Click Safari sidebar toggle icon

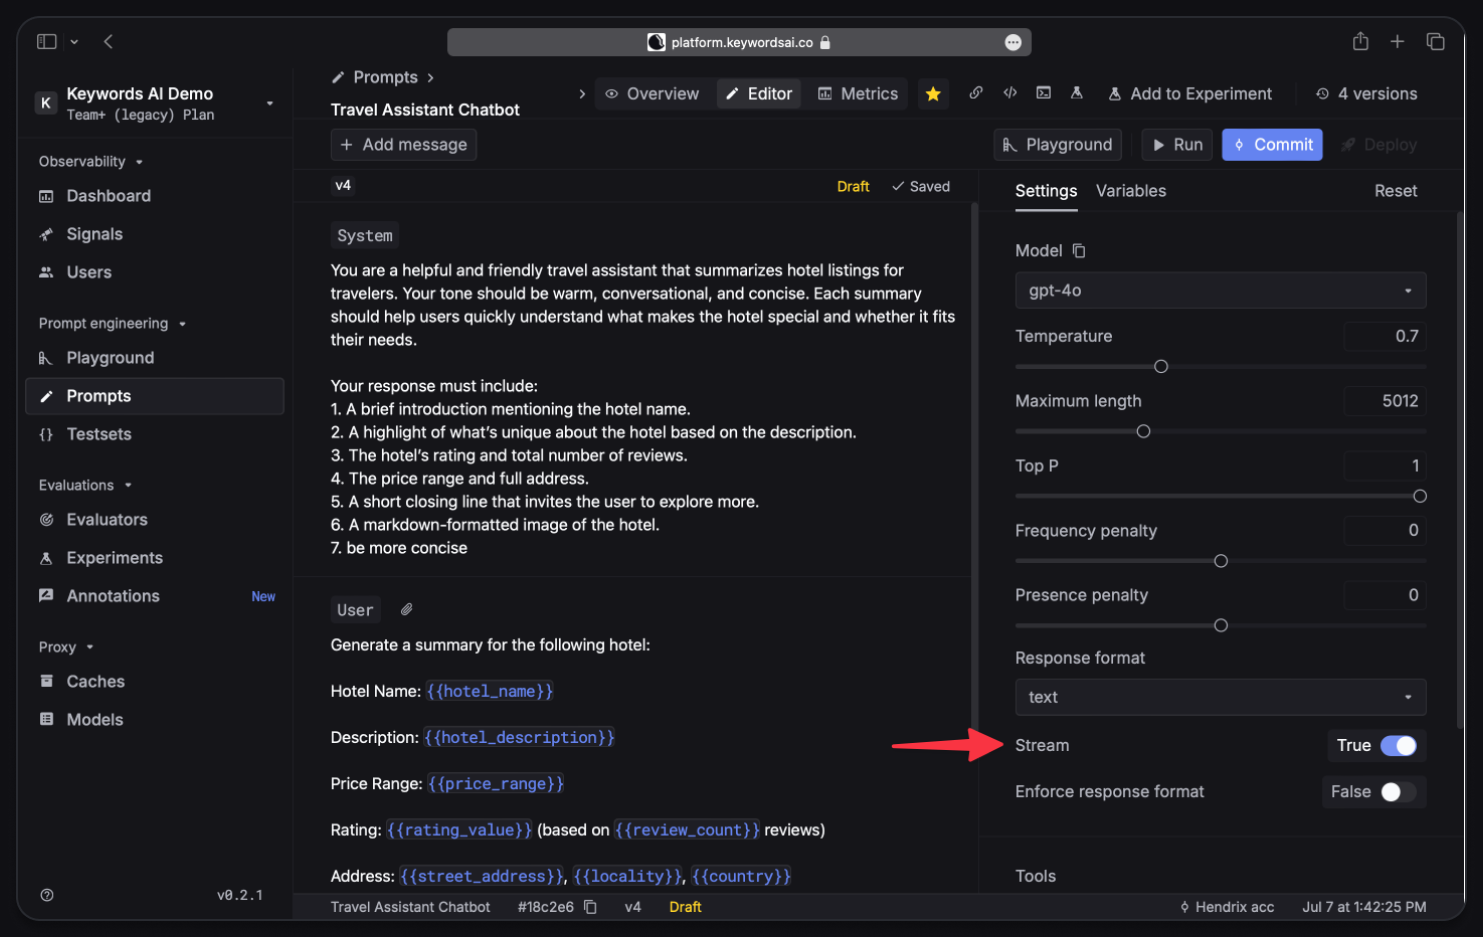click(47, 41)
